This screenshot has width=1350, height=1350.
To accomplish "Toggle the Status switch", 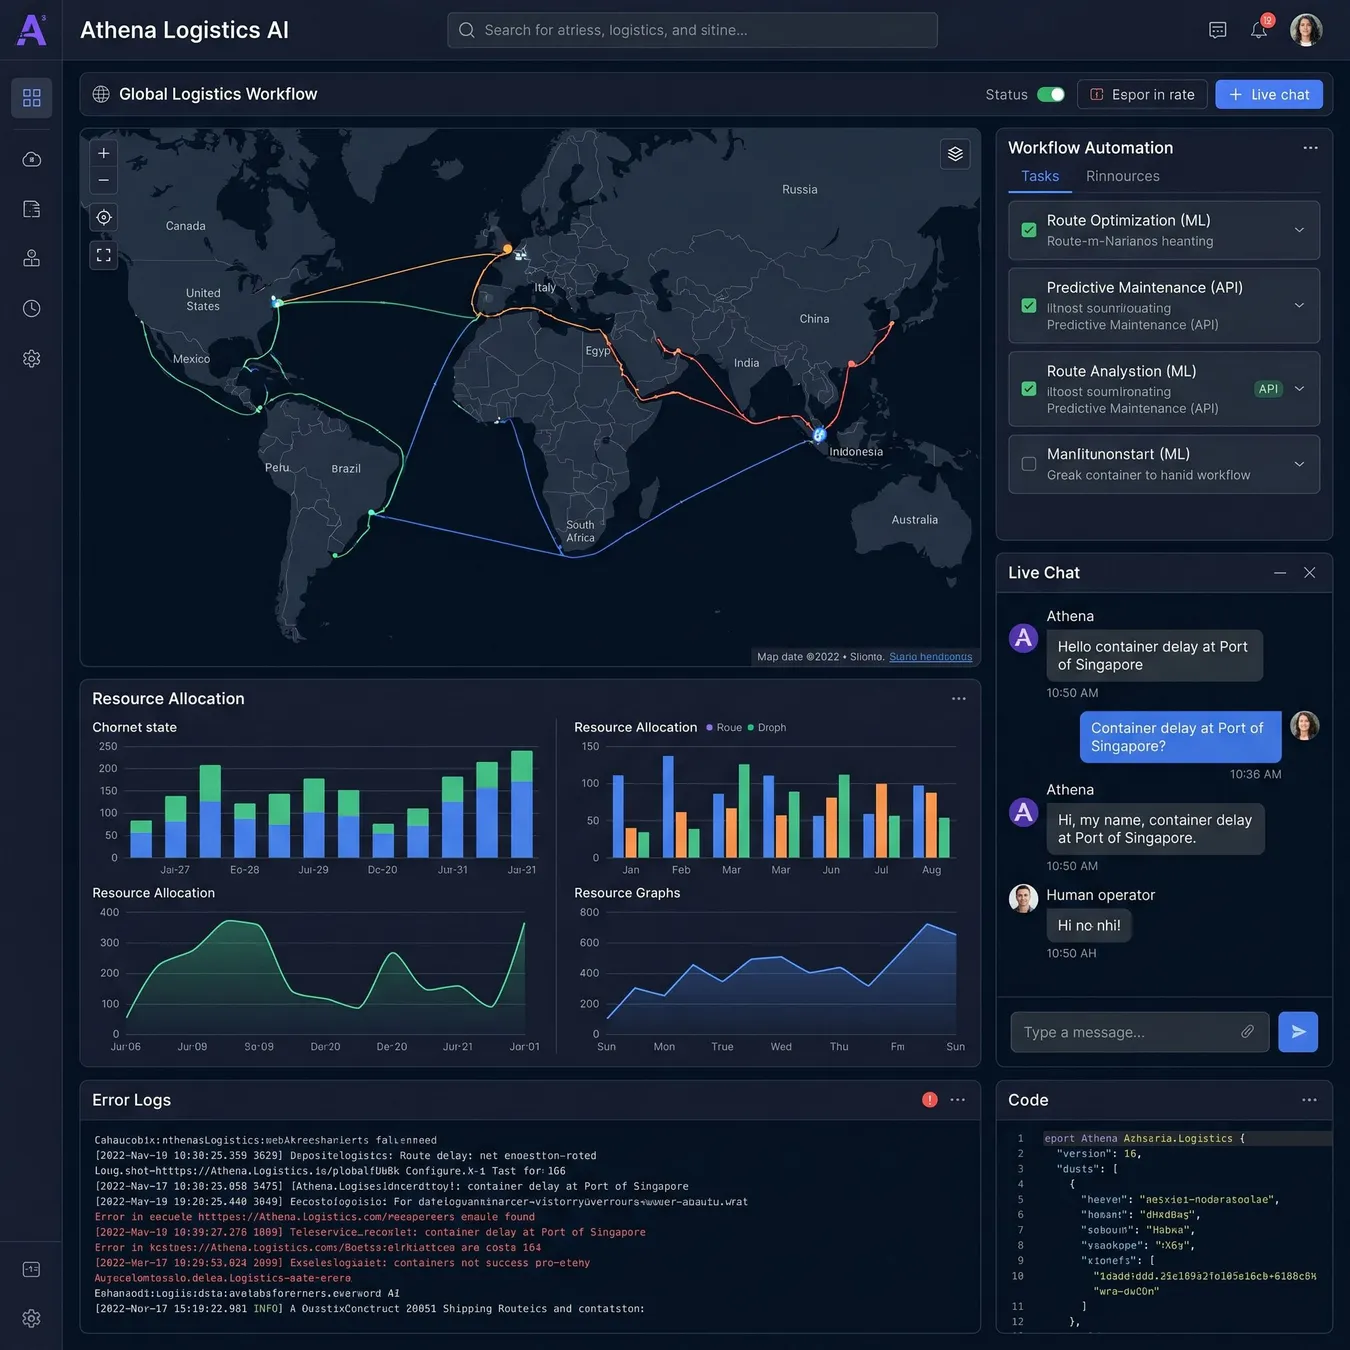I will tap(1051, 94).
